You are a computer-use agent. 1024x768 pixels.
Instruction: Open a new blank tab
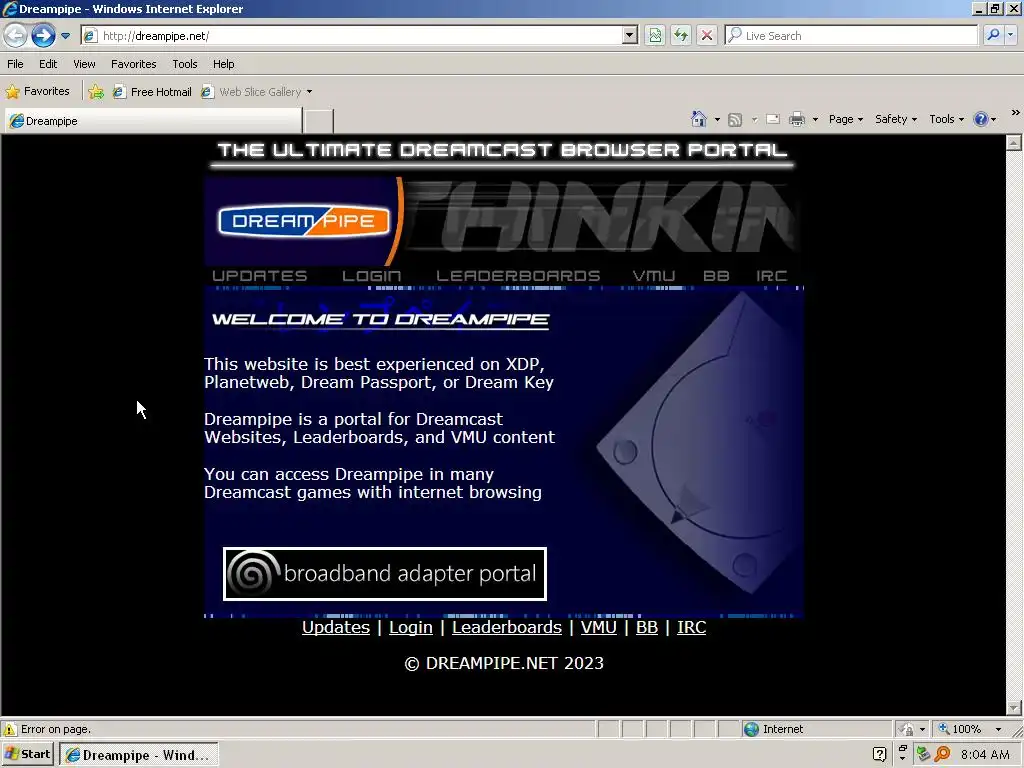tap(319, 121)
